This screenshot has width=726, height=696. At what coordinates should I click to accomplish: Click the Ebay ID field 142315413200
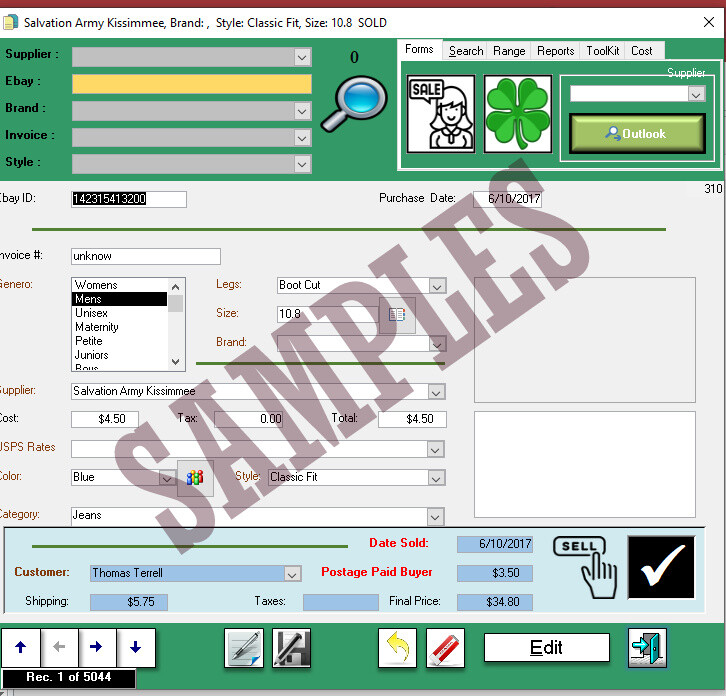pos(129,199)
